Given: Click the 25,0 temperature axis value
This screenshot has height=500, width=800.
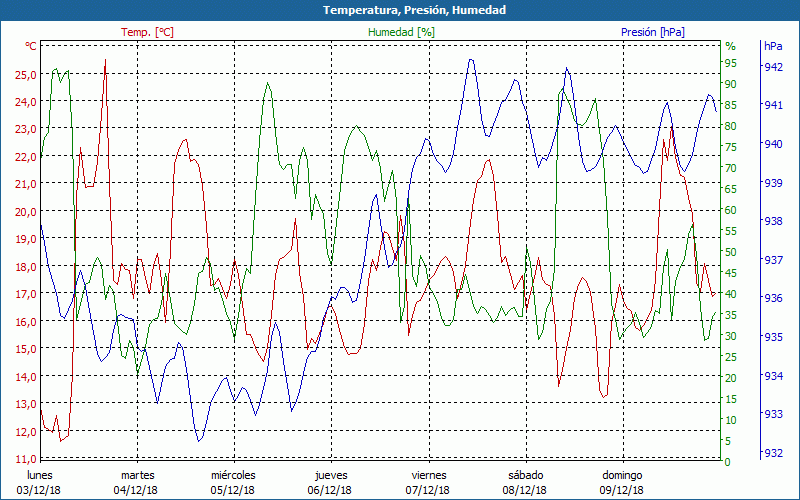Looking at the screenshot, I should pos(26,74).
